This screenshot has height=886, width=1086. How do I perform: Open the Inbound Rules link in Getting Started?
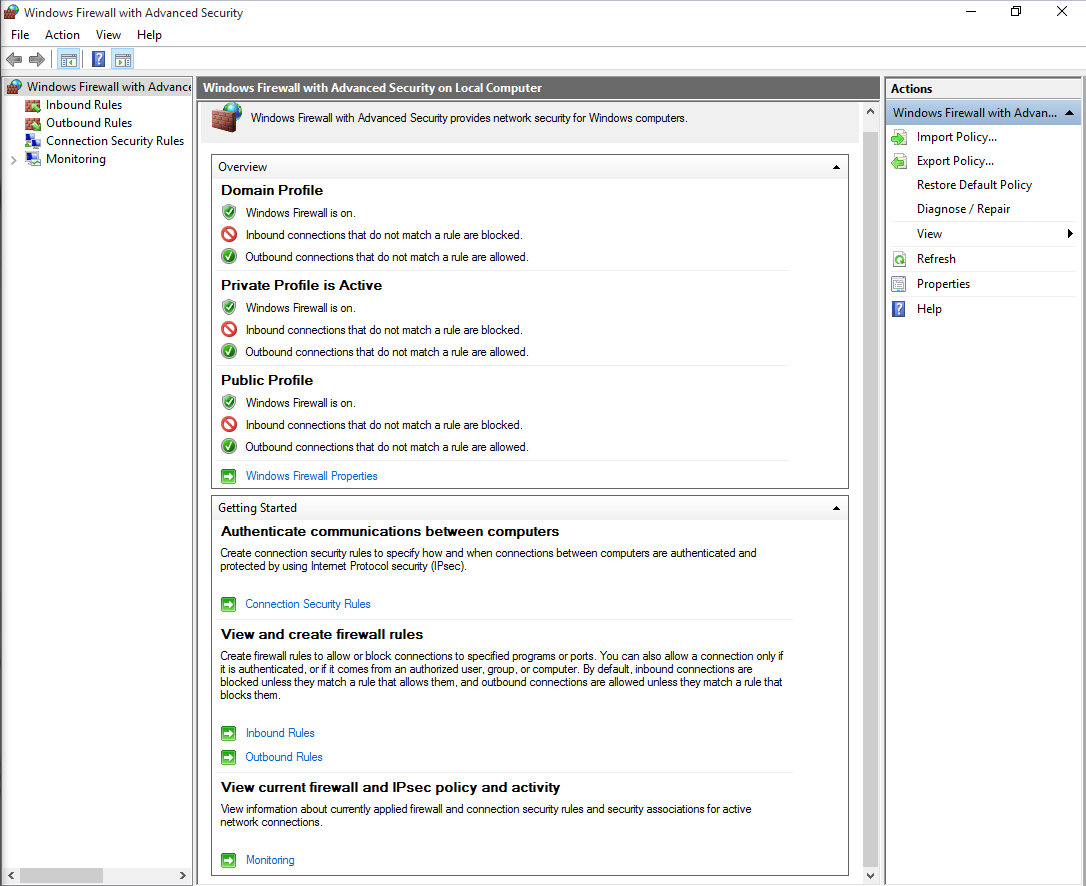tap(280, 734)
